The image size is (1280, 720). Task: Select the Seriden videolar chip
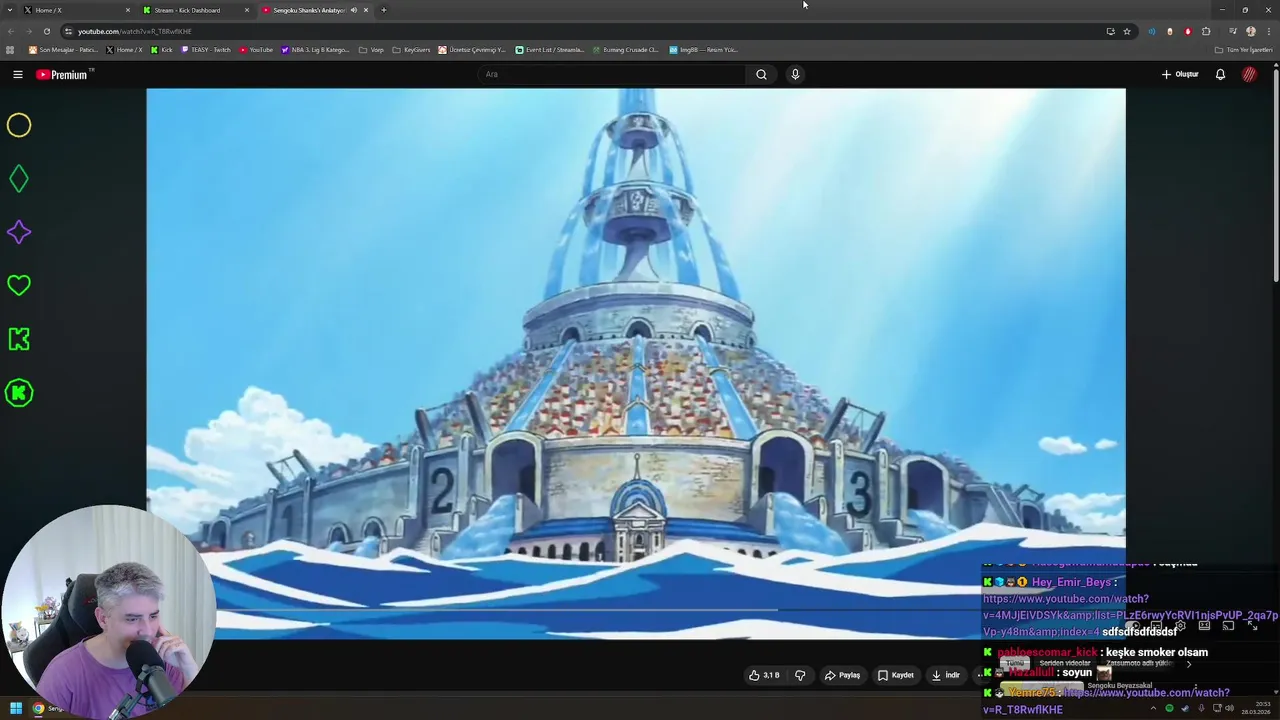[1065, 663]
